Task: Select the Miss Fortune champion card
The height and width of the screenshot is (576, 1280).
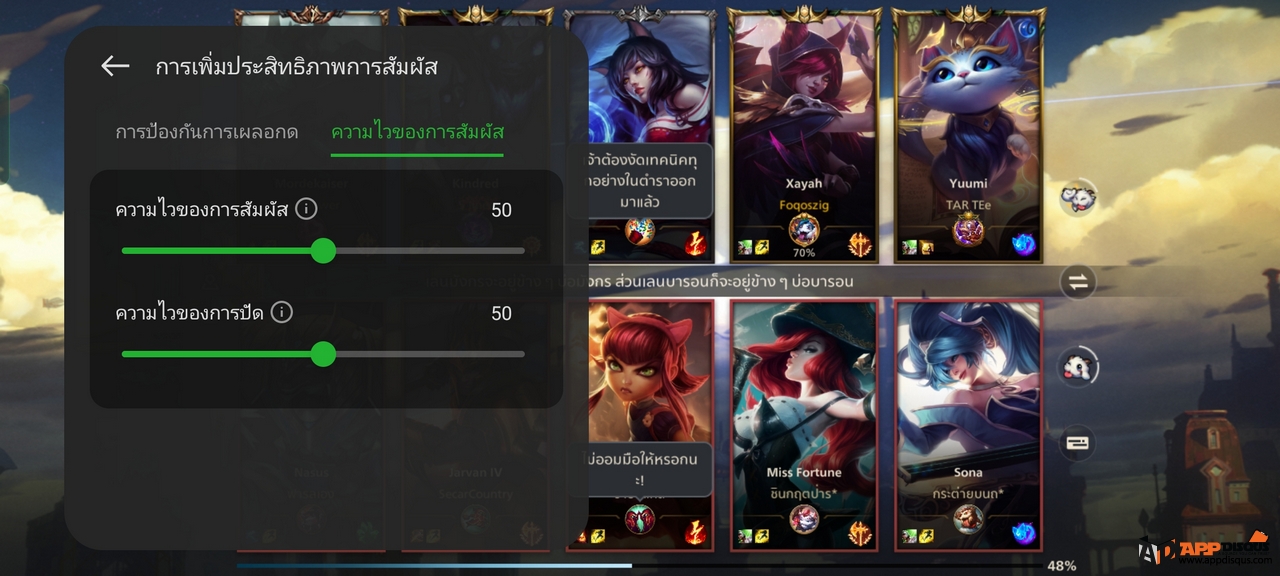Action: tap(804, 424)
